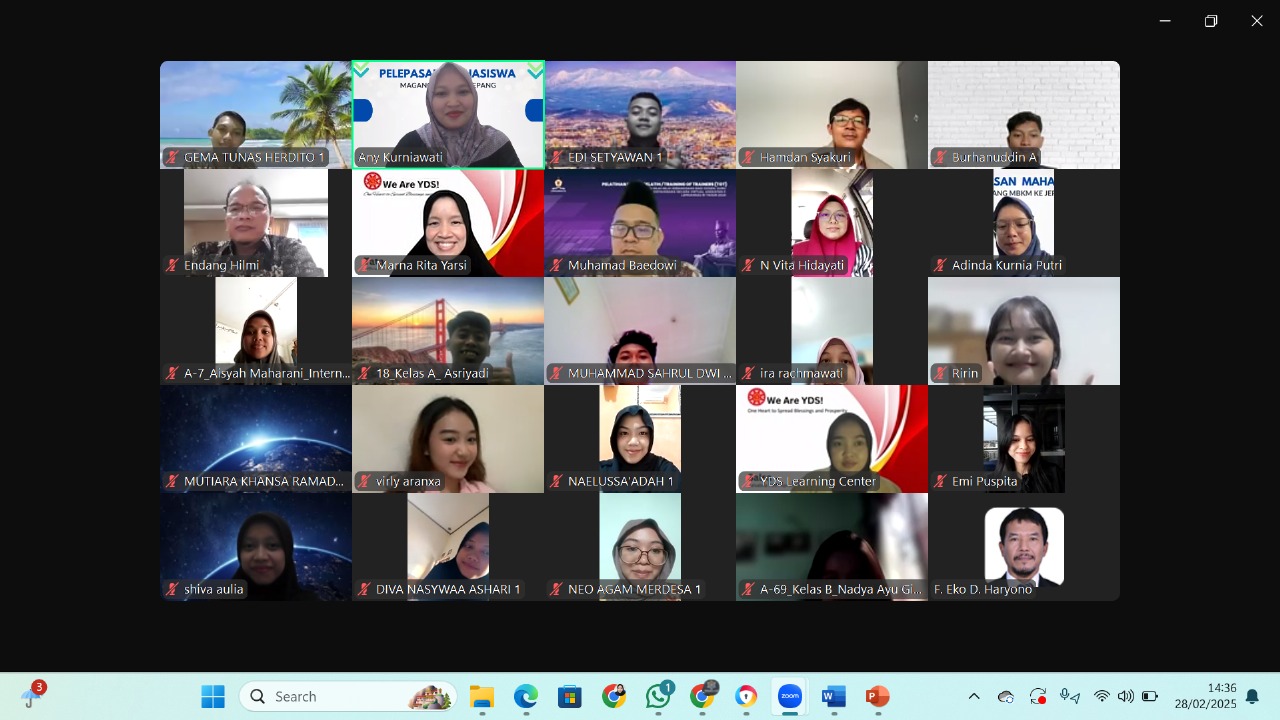Image resolution: width=1280 pixels, height=720 pixels.
Task: Show hidden system tray icons
Action: pyautogui.click(x=974, y=696)
